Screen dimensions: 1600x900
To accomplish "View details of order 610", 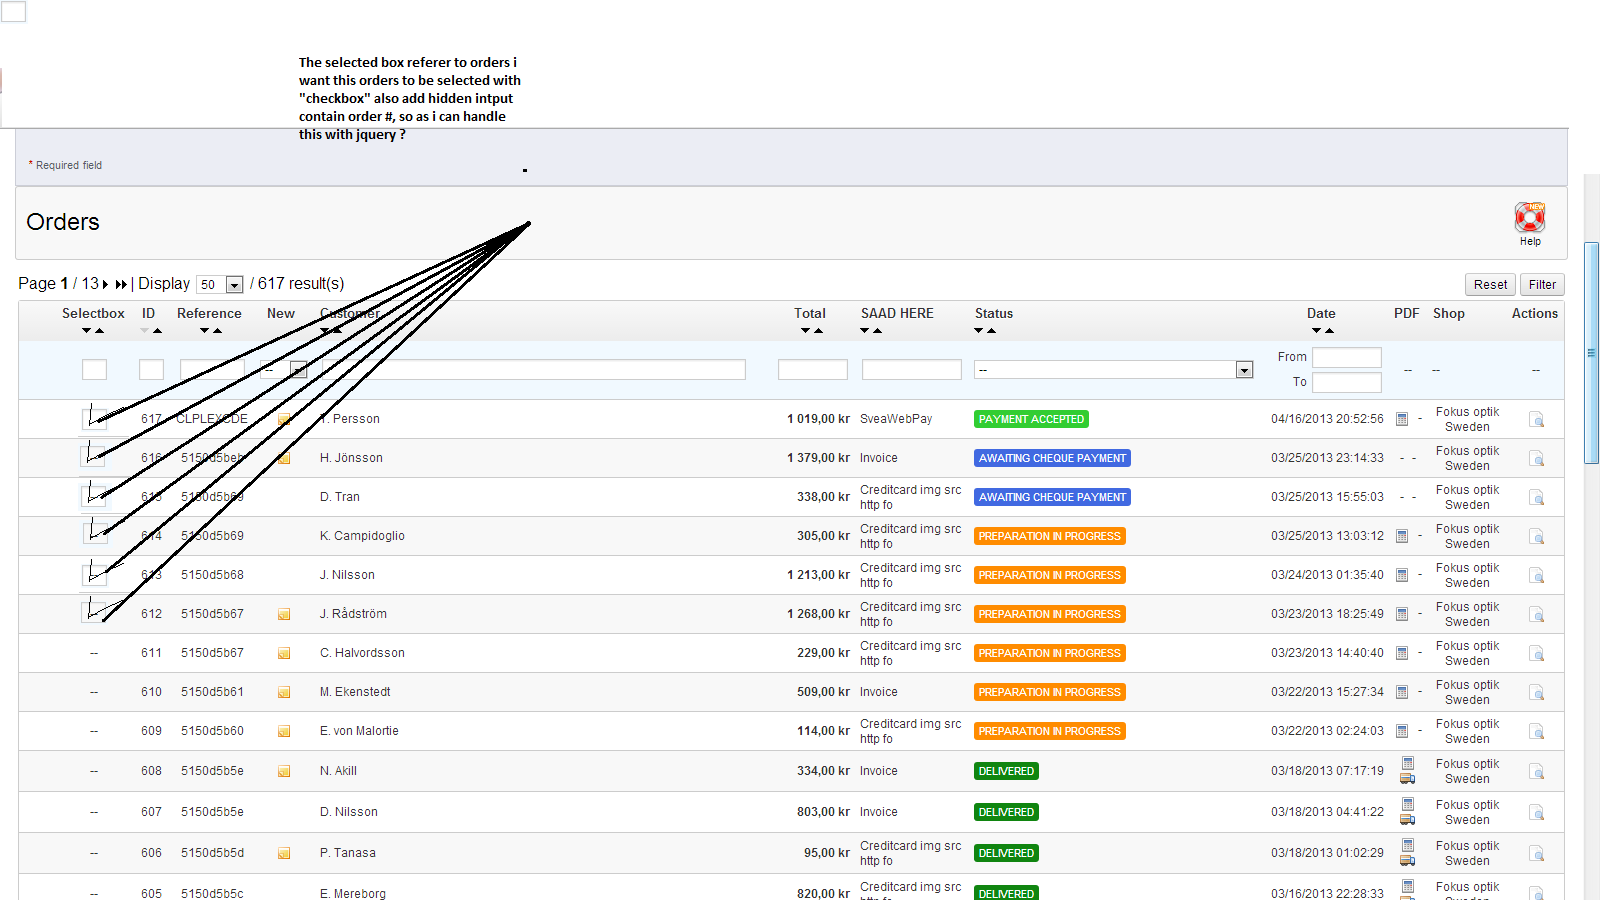I will (x=1536, y=693).
